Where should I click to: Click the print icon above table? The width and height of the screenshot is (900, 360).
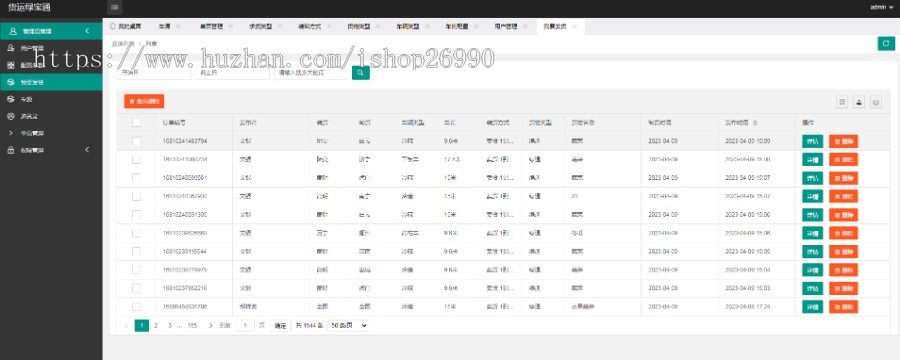(x=876, y=102)
